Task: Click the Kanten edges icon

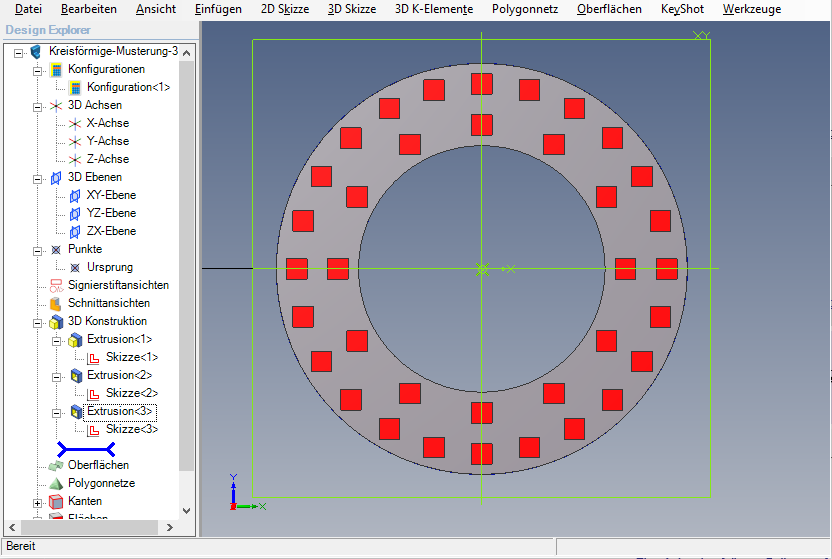Action: click(56, 501)
